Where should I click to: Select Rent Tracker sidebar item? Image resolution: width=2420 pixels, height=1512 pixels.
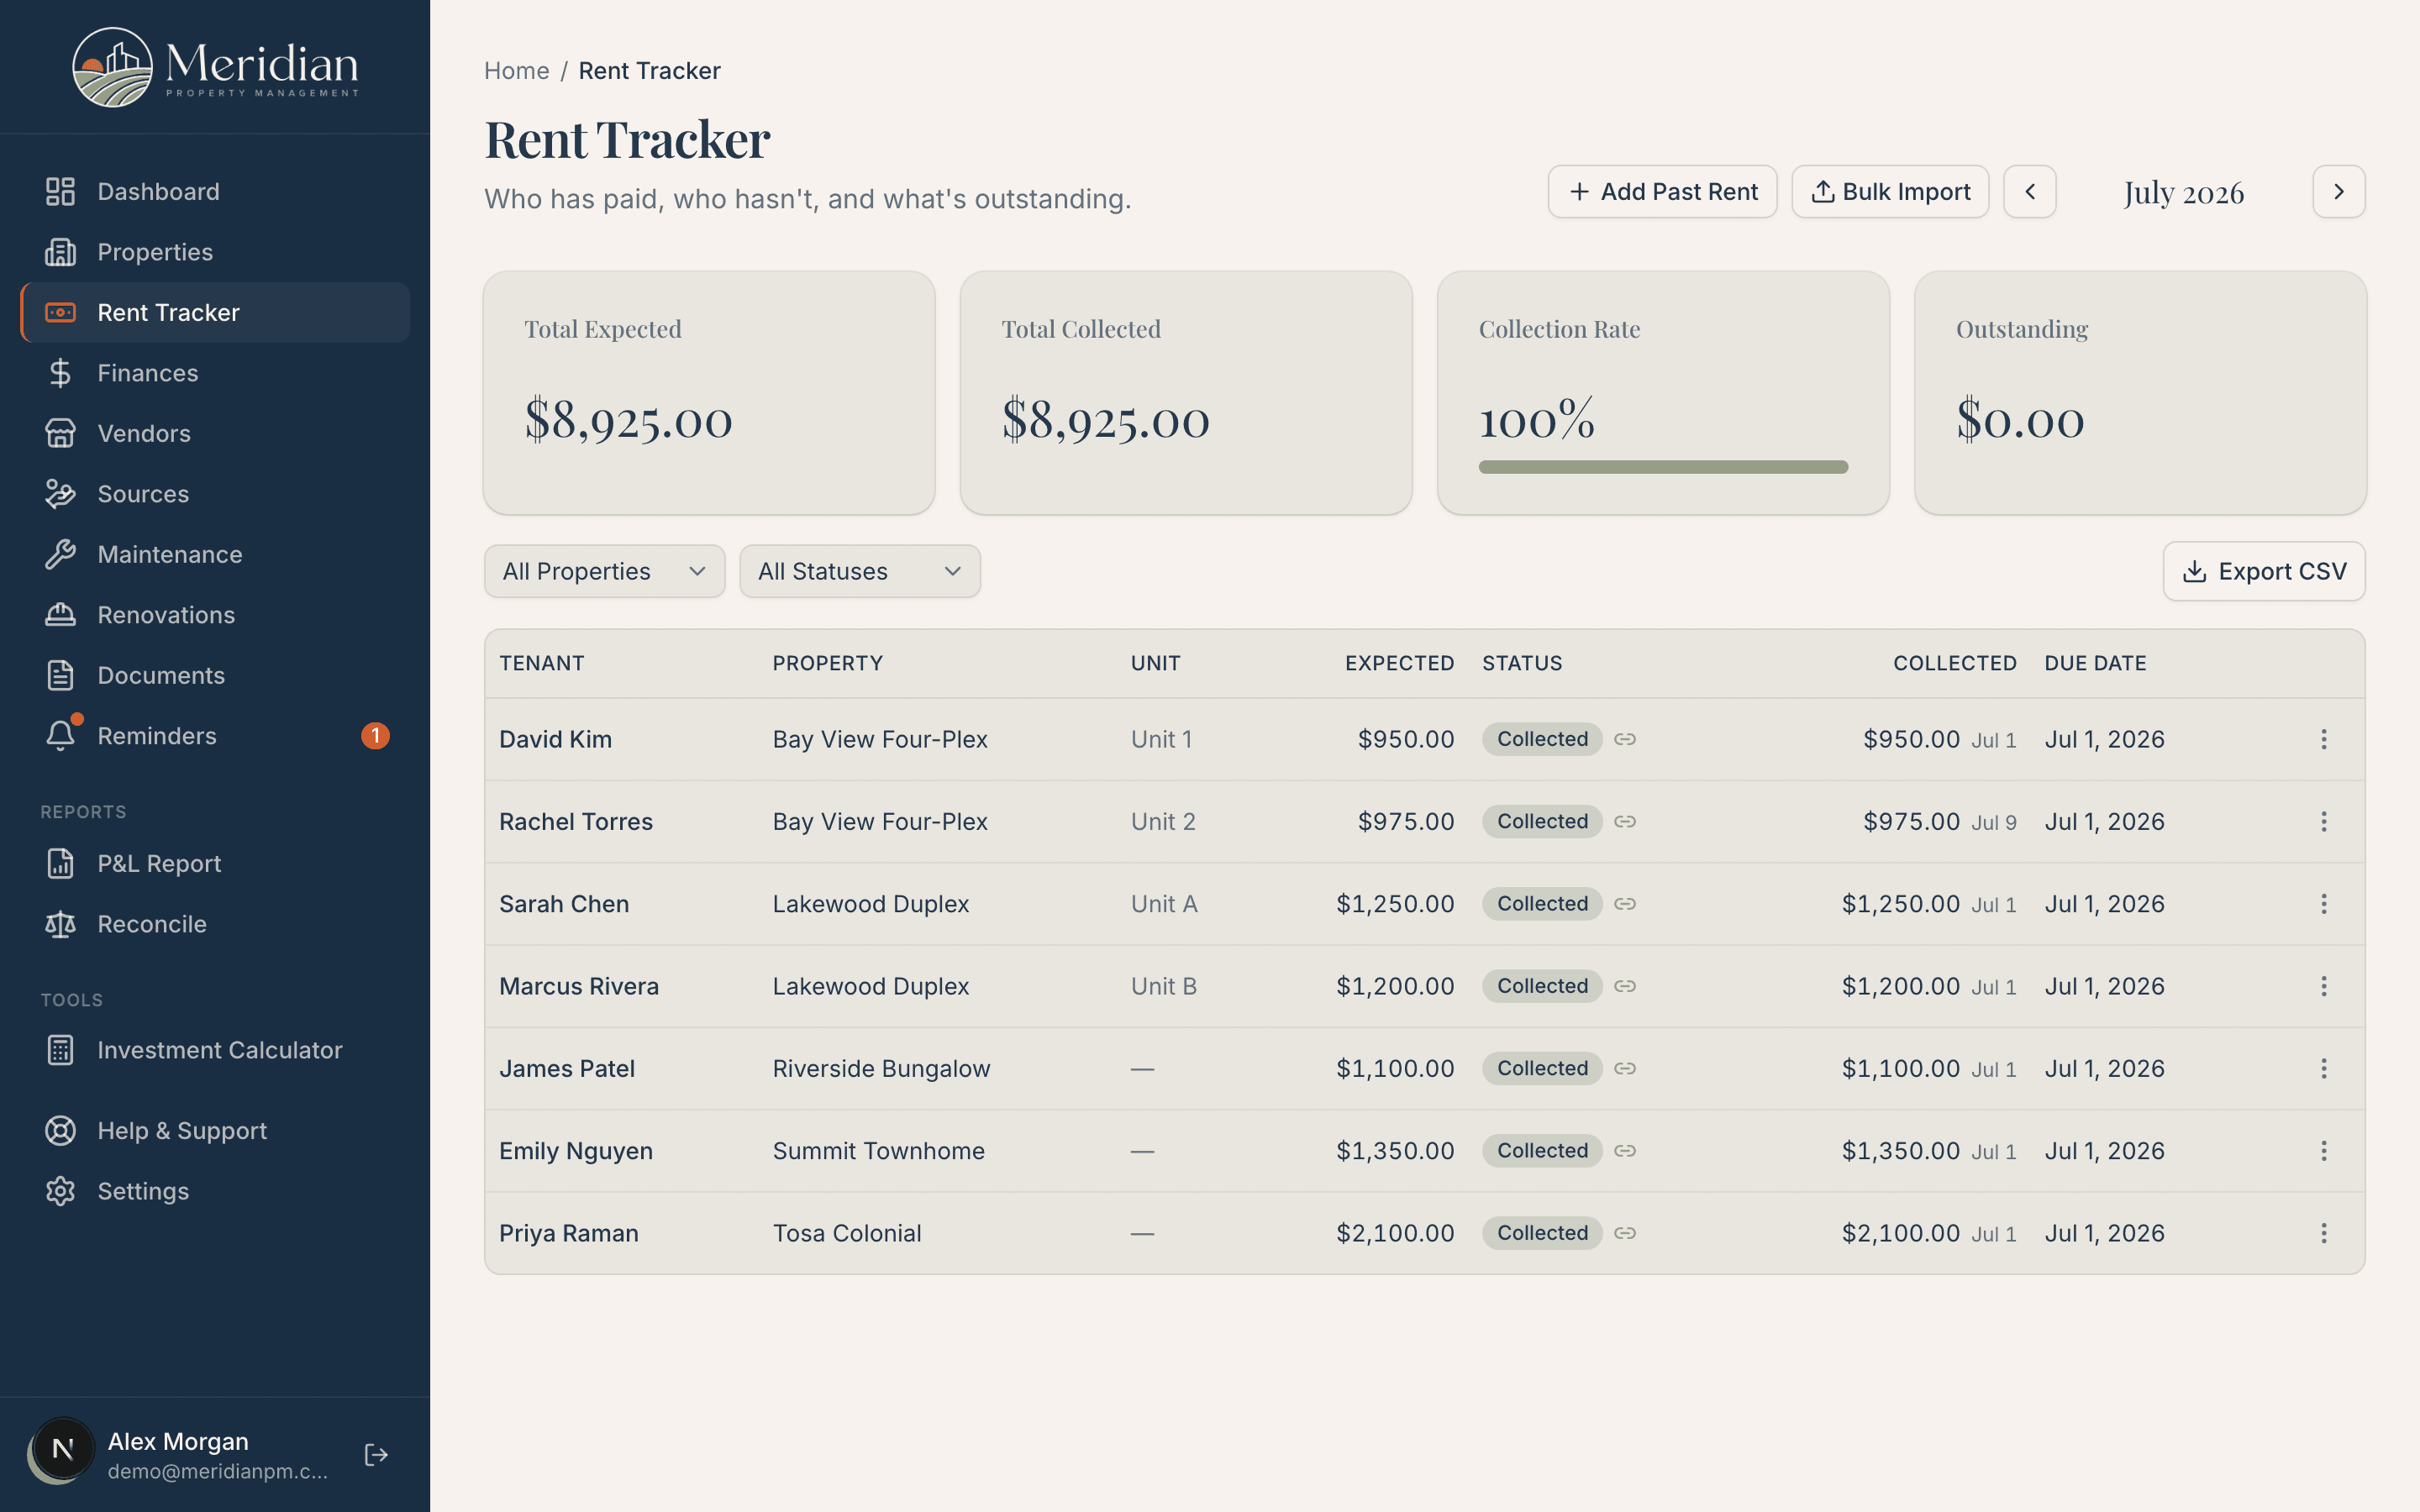215,312
